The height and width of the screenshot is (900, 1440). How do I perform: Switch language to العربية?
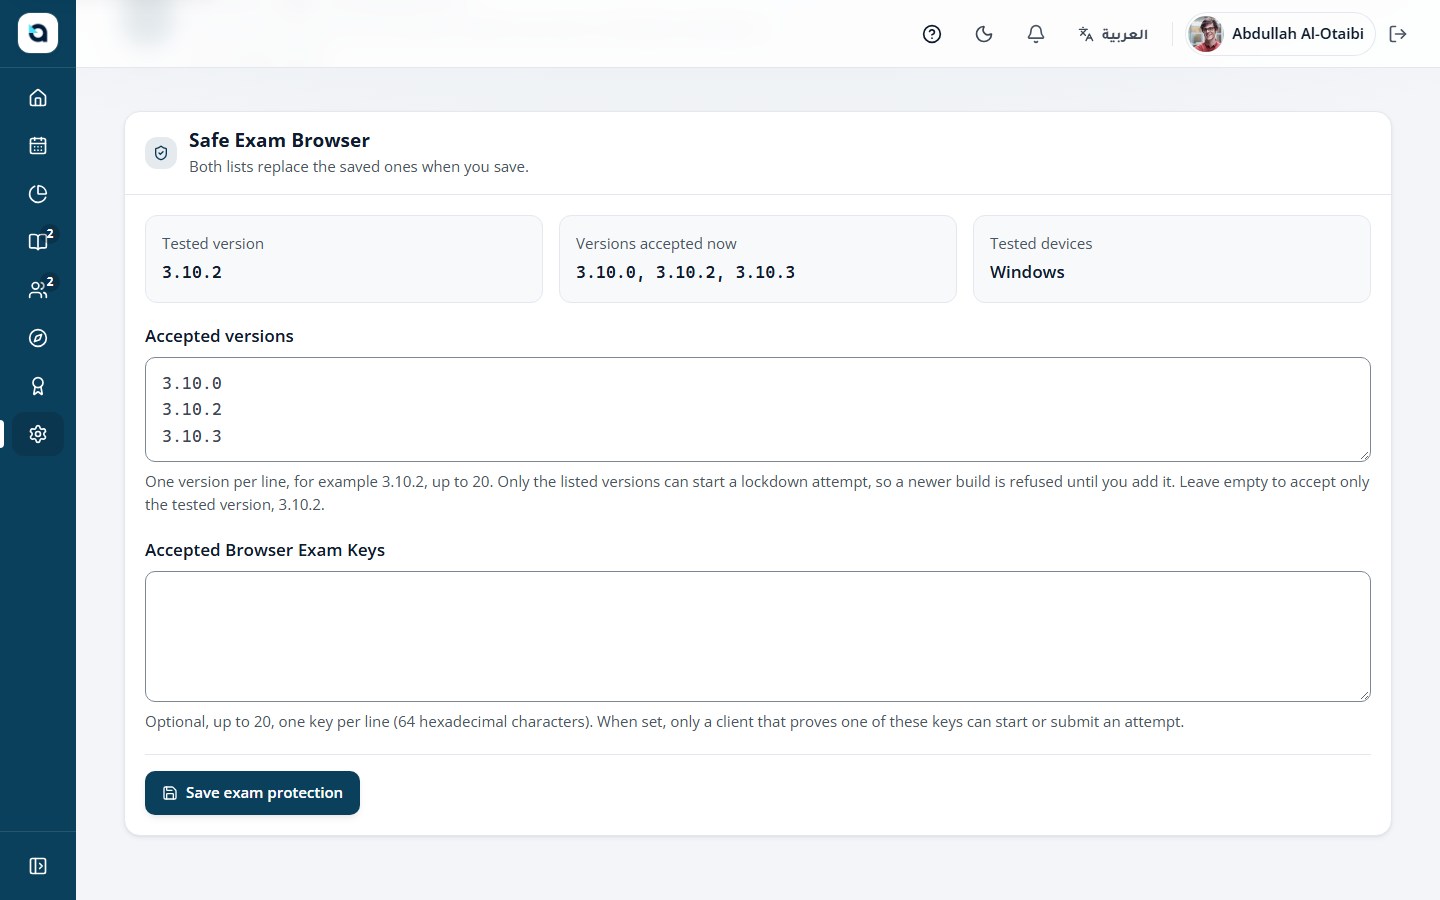click(1113, 34)
